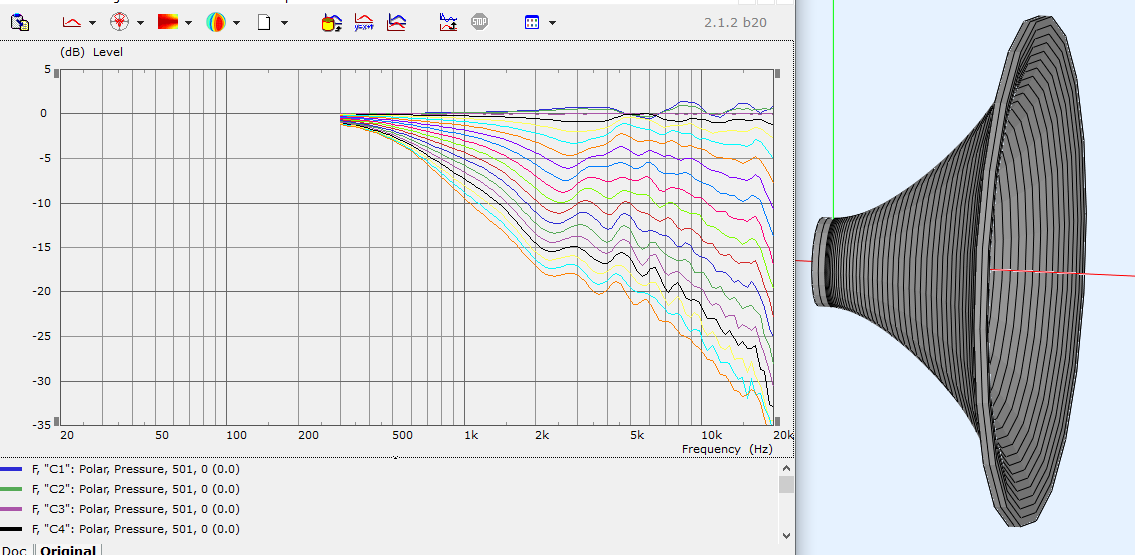This screenshot has width=1135, height=555.
Task: Click the C4 black legend swatch
Action: 11,529
